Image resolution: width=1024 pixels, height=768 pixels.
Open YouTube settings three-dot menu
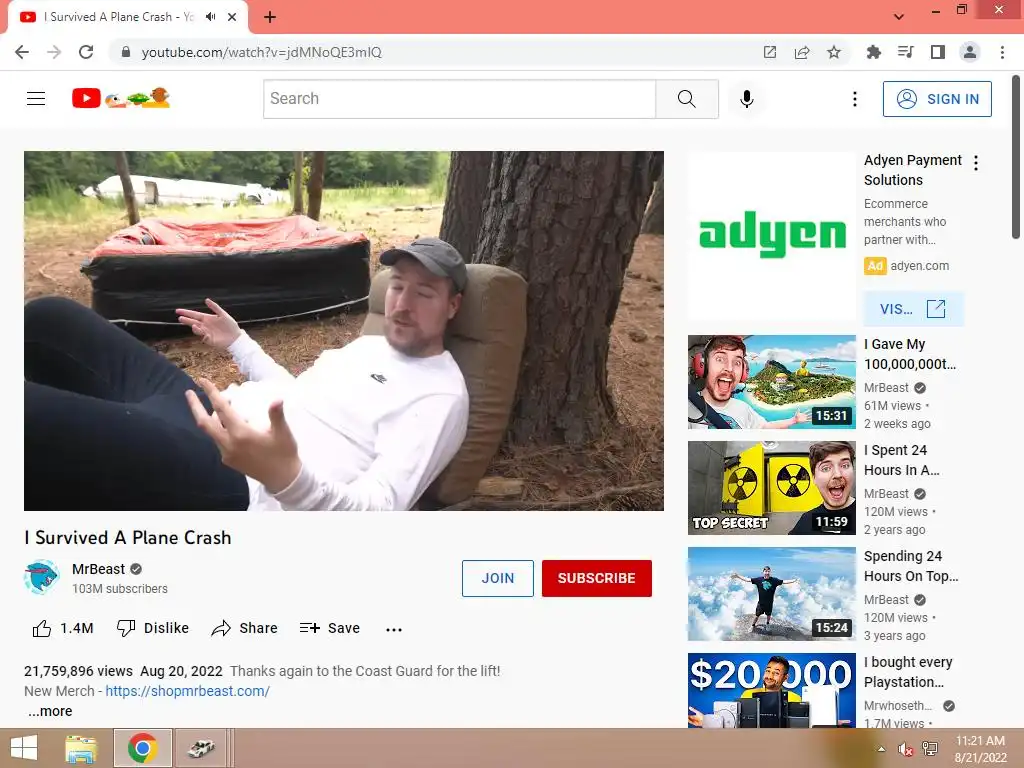pos(855,99)
